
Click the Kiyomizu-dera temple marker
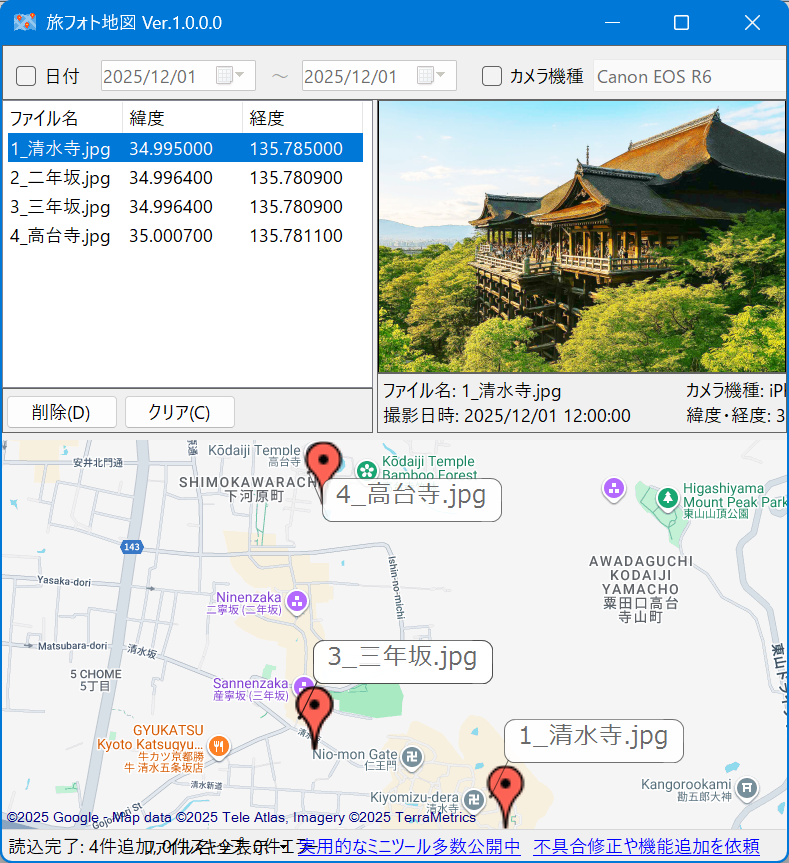coord(474,800)
